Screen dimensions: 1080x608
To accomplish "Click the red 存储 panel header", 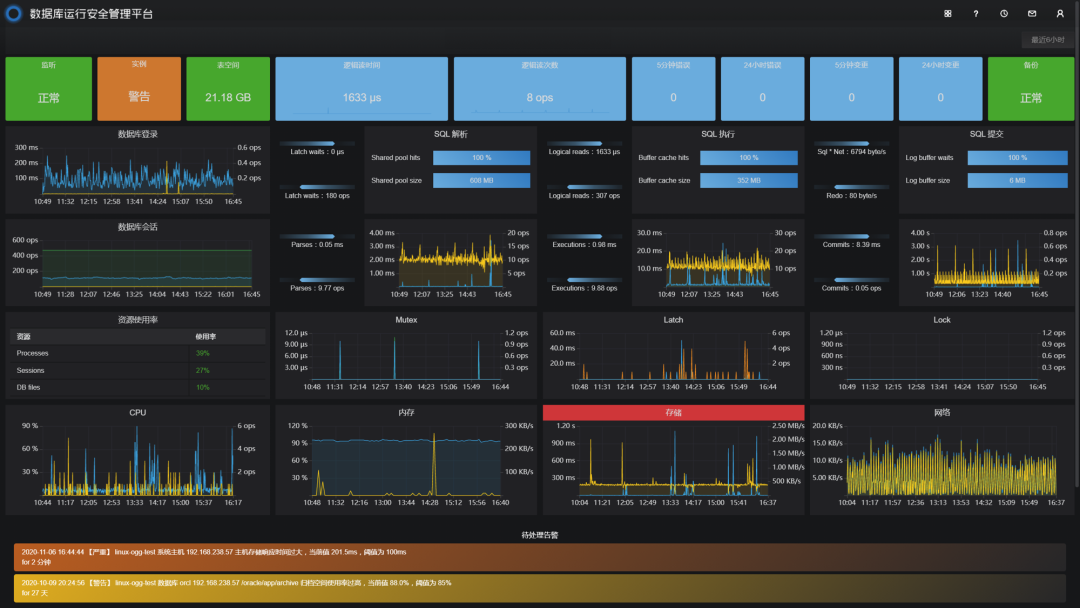I will tap(674, 412).
